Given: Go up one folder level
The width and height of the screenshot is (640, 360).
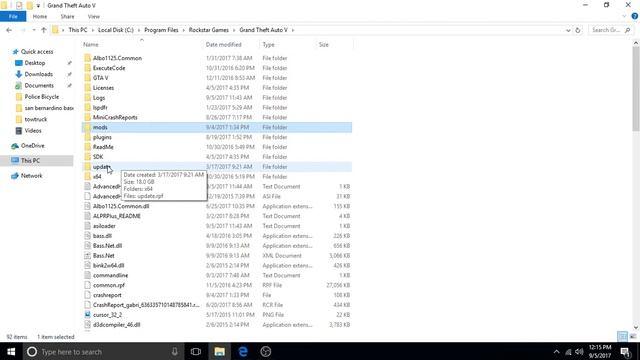Looking at the screenshot, I should [x=44, y=30].
